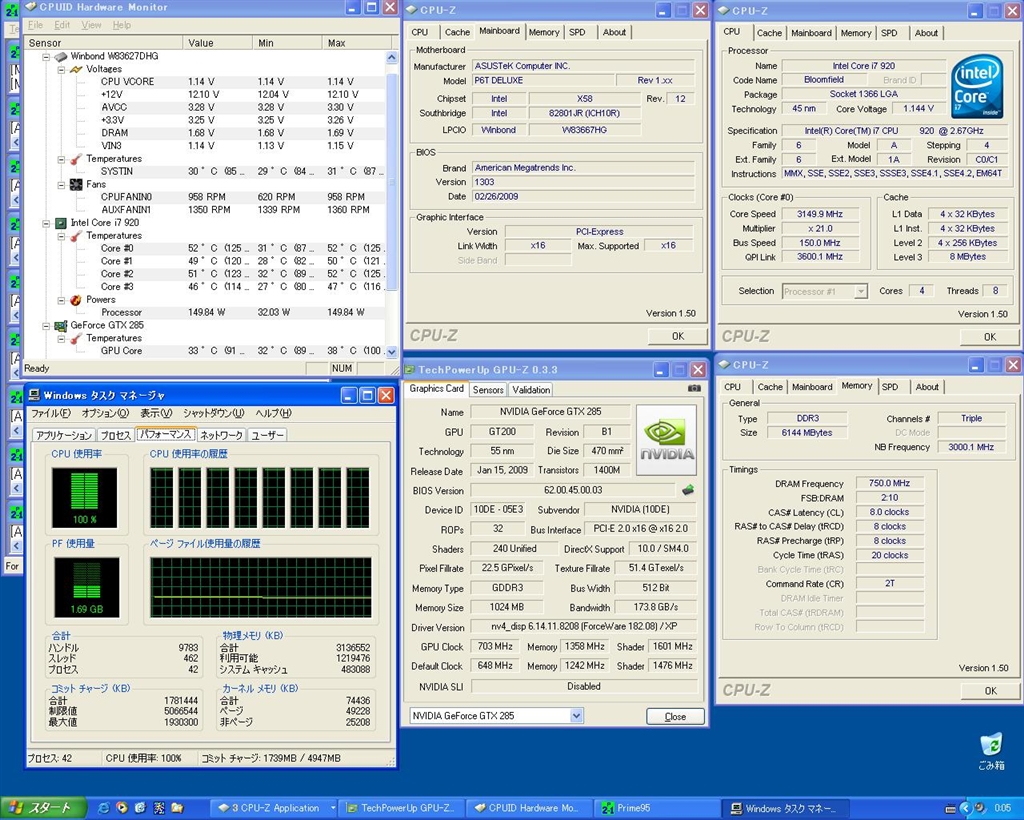Click the NVIDIA logo in GPU-Z
The width and height of the screenshot is (1024, 820).
(666, 440)
